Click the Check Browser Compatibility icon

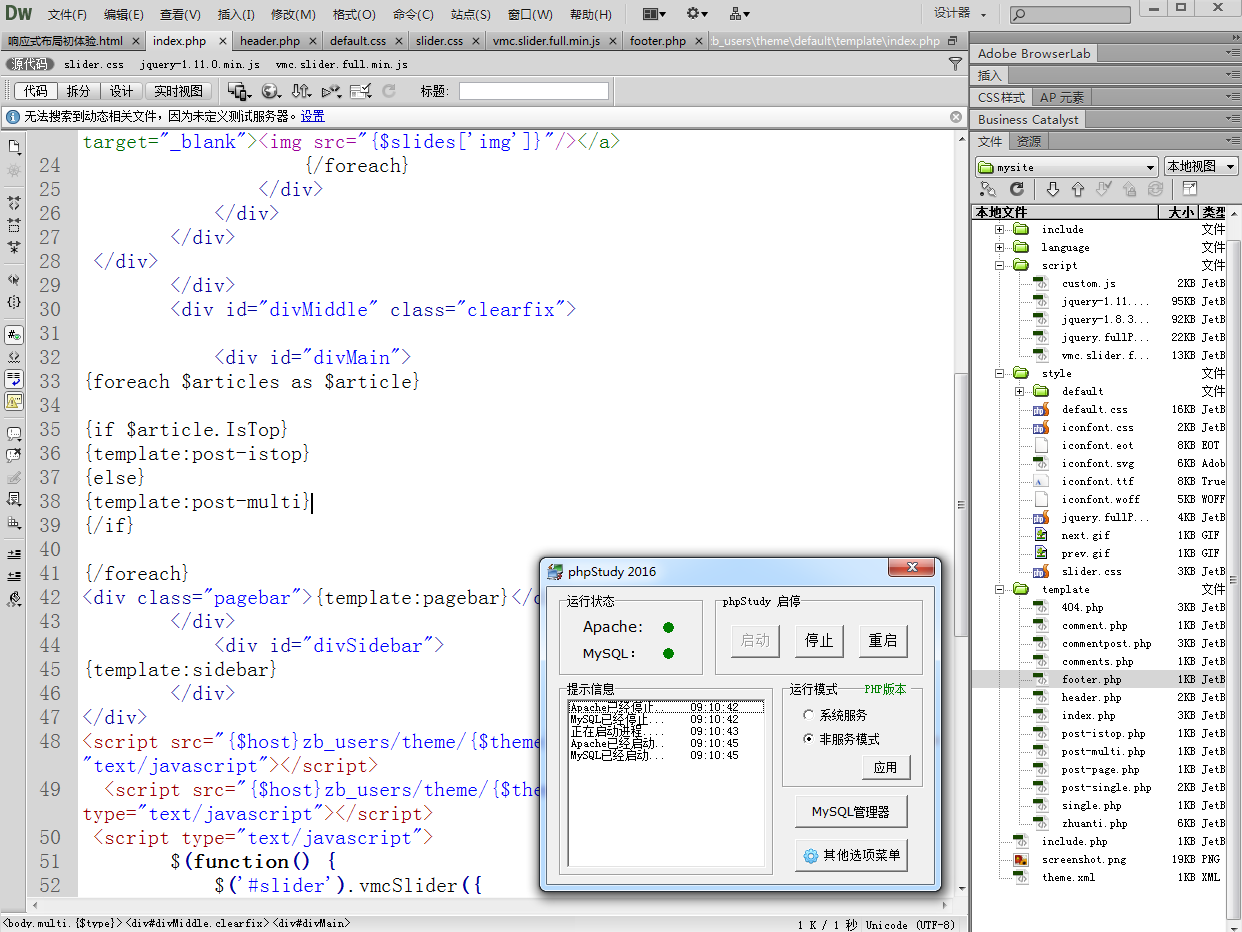[x=362, y=91]
